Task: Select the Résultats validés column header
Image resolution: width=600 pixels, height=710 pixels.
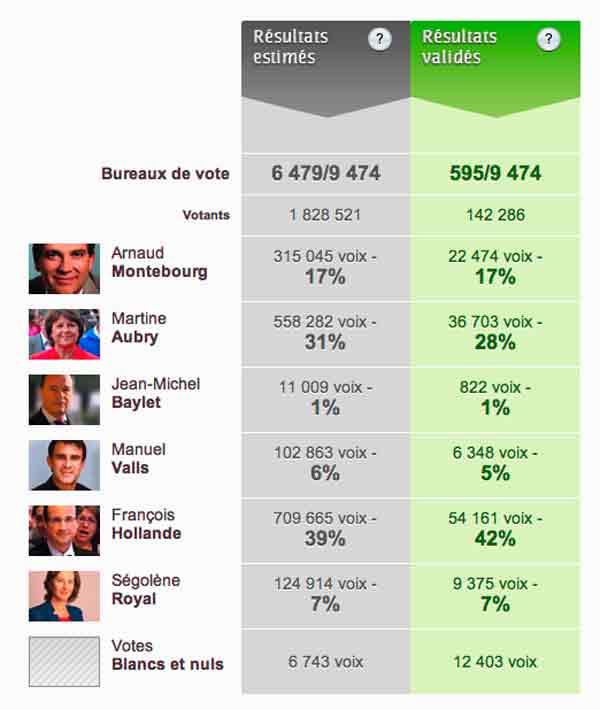Action: (495, 68)
